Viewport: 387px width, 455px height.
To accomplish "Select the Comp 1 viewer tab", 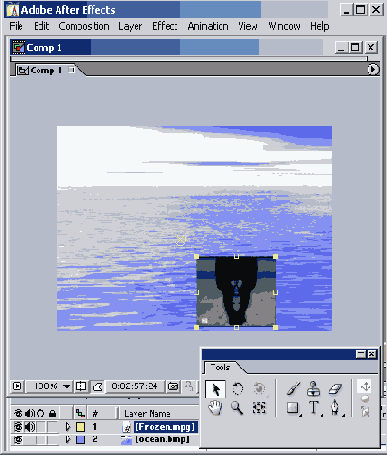I will pyautogui.click(x=46, y=70).
